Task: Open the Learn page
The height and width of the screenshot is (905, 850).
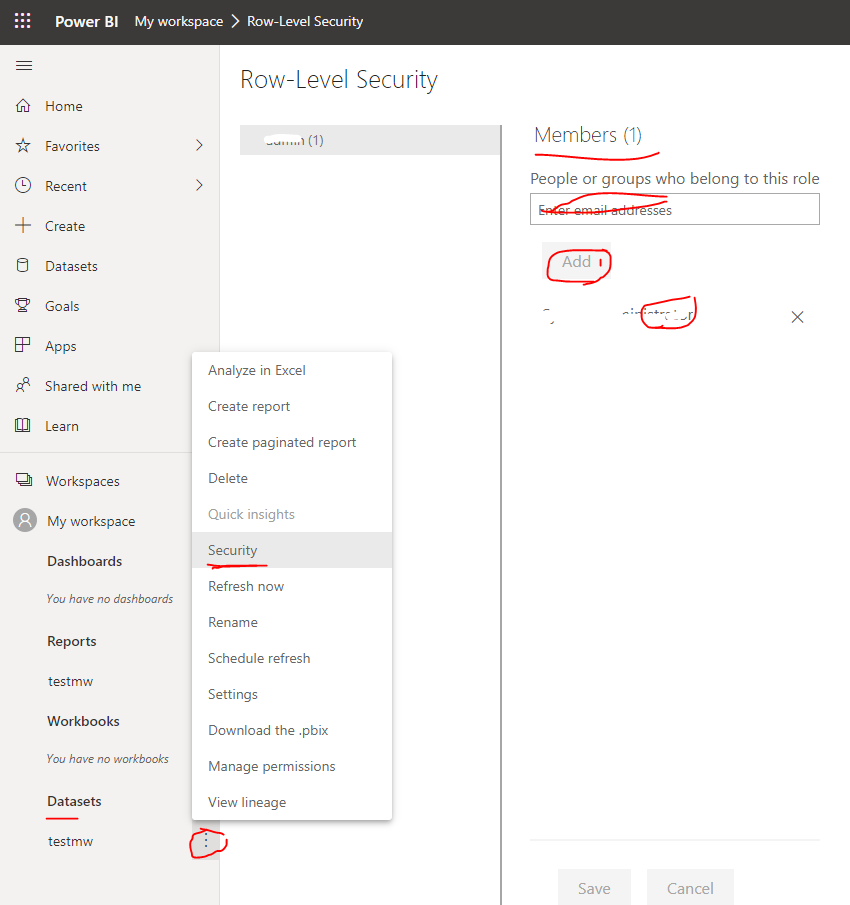Action: click(x=62, y=426)
